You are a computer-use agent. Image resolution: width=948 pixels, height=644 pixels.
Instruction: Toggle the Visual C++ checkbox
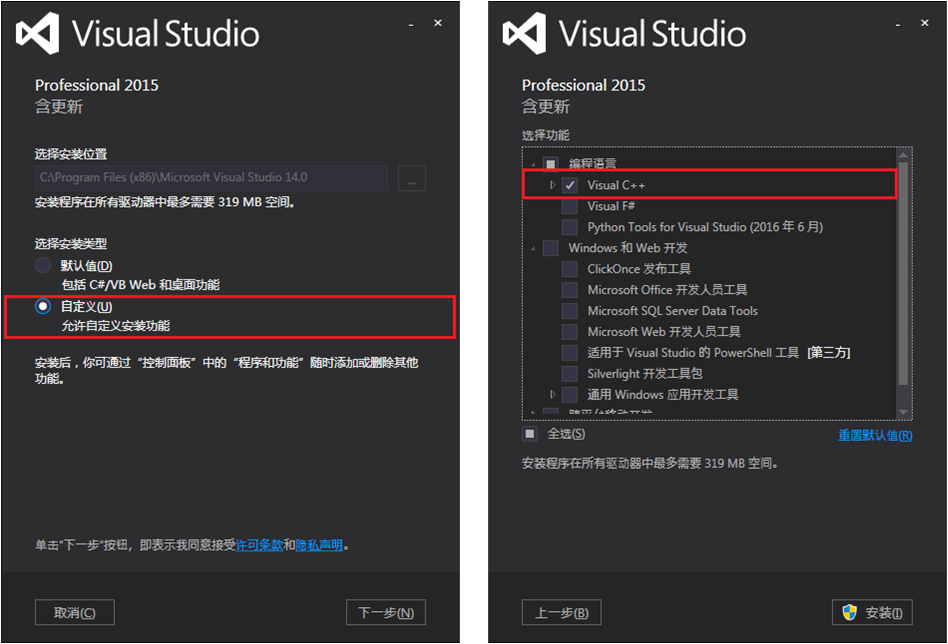pyautogui.click(x=570, y=185)
